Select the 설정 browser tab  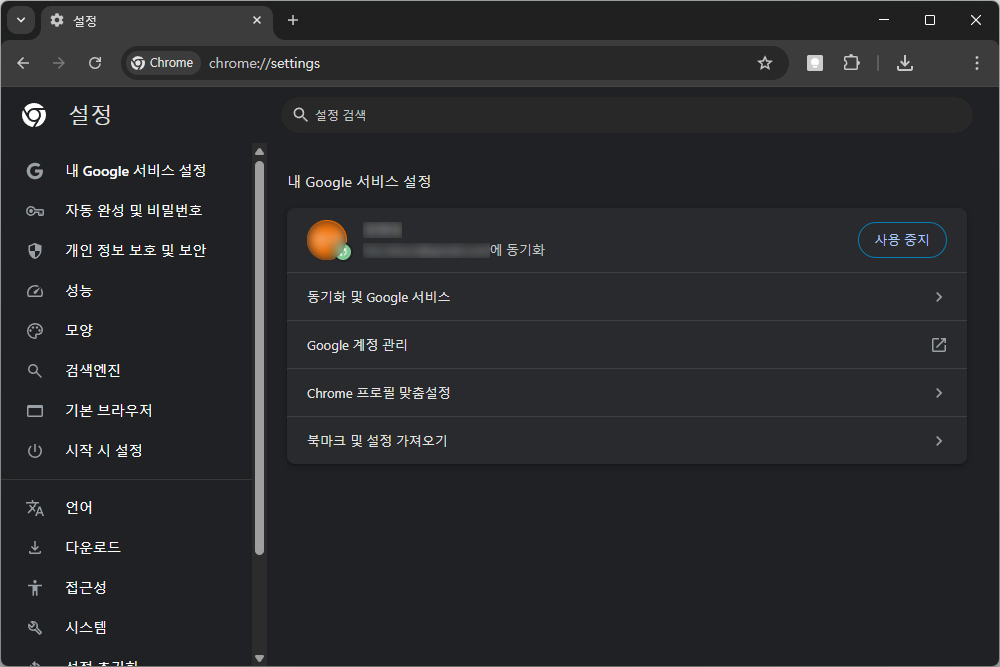157,21
